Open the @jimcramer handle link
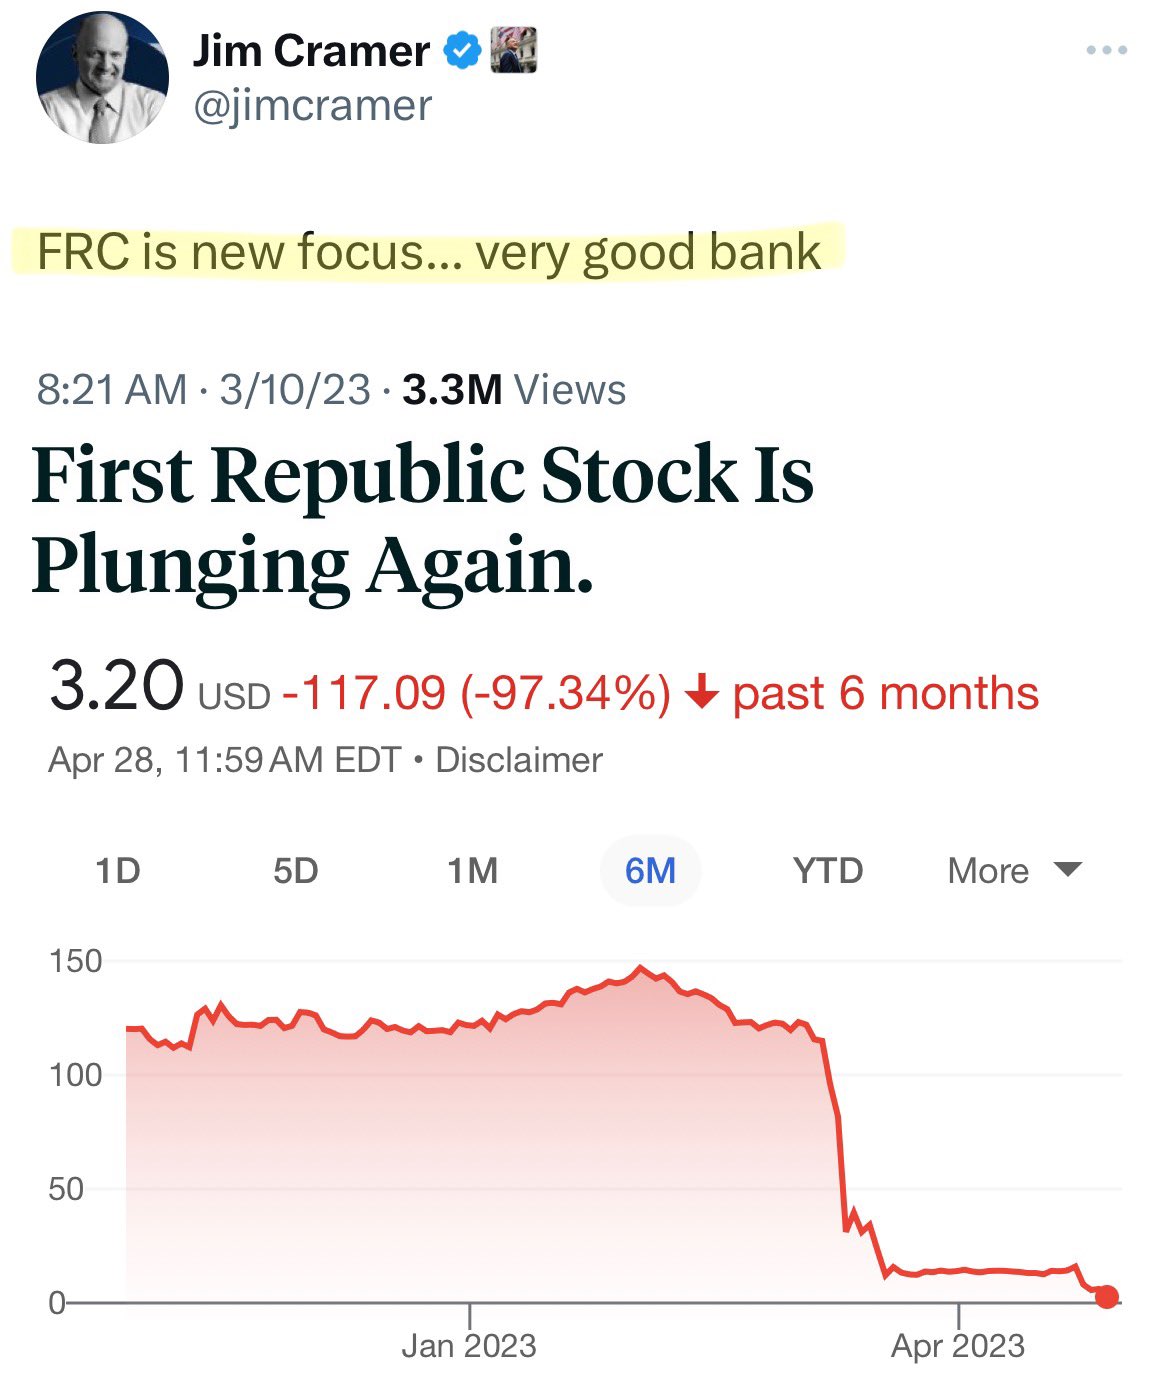Screen dimensions: 1170x1383 [312, 105]
